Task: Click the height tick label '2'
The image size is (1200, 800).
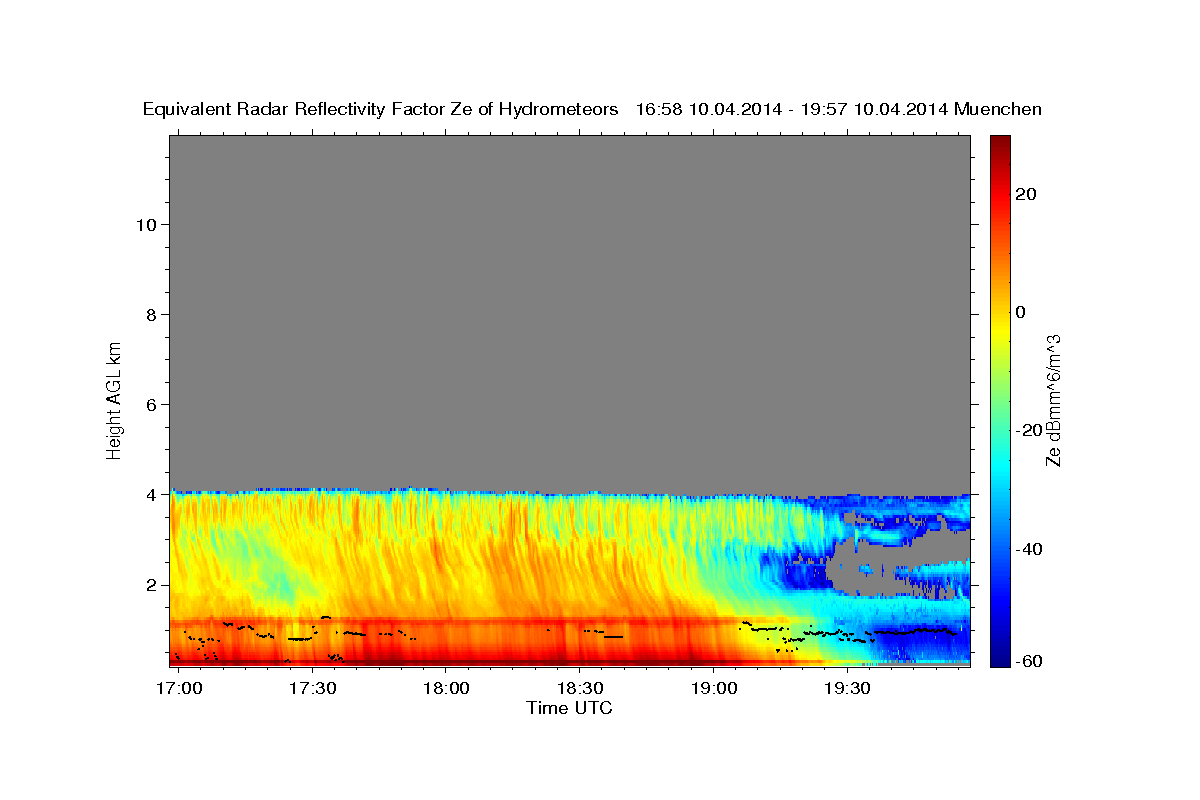Action: (x=149, y=584)
